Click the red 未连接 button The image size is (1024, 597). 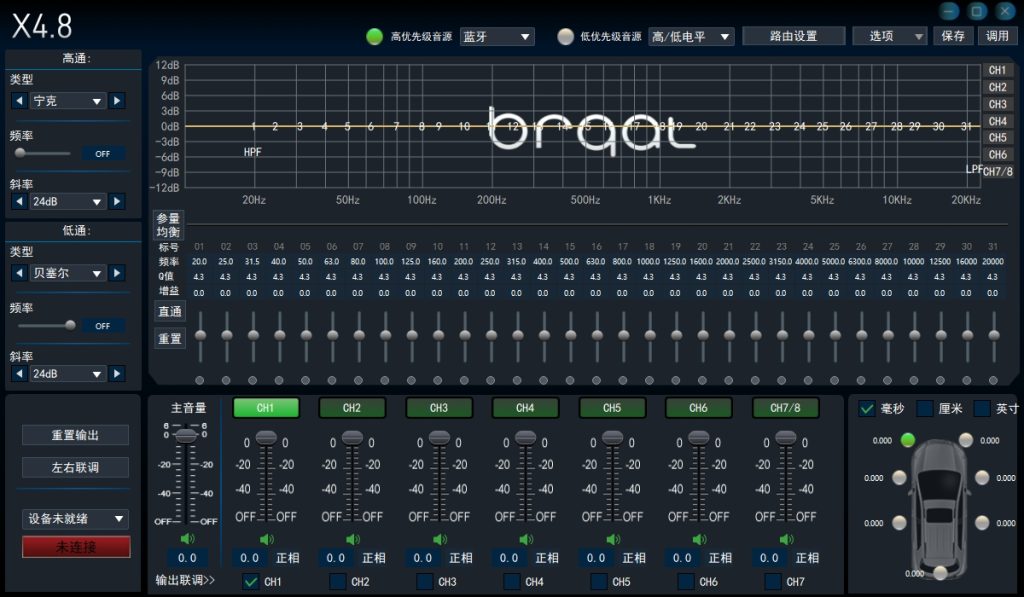tap(76, 547)
